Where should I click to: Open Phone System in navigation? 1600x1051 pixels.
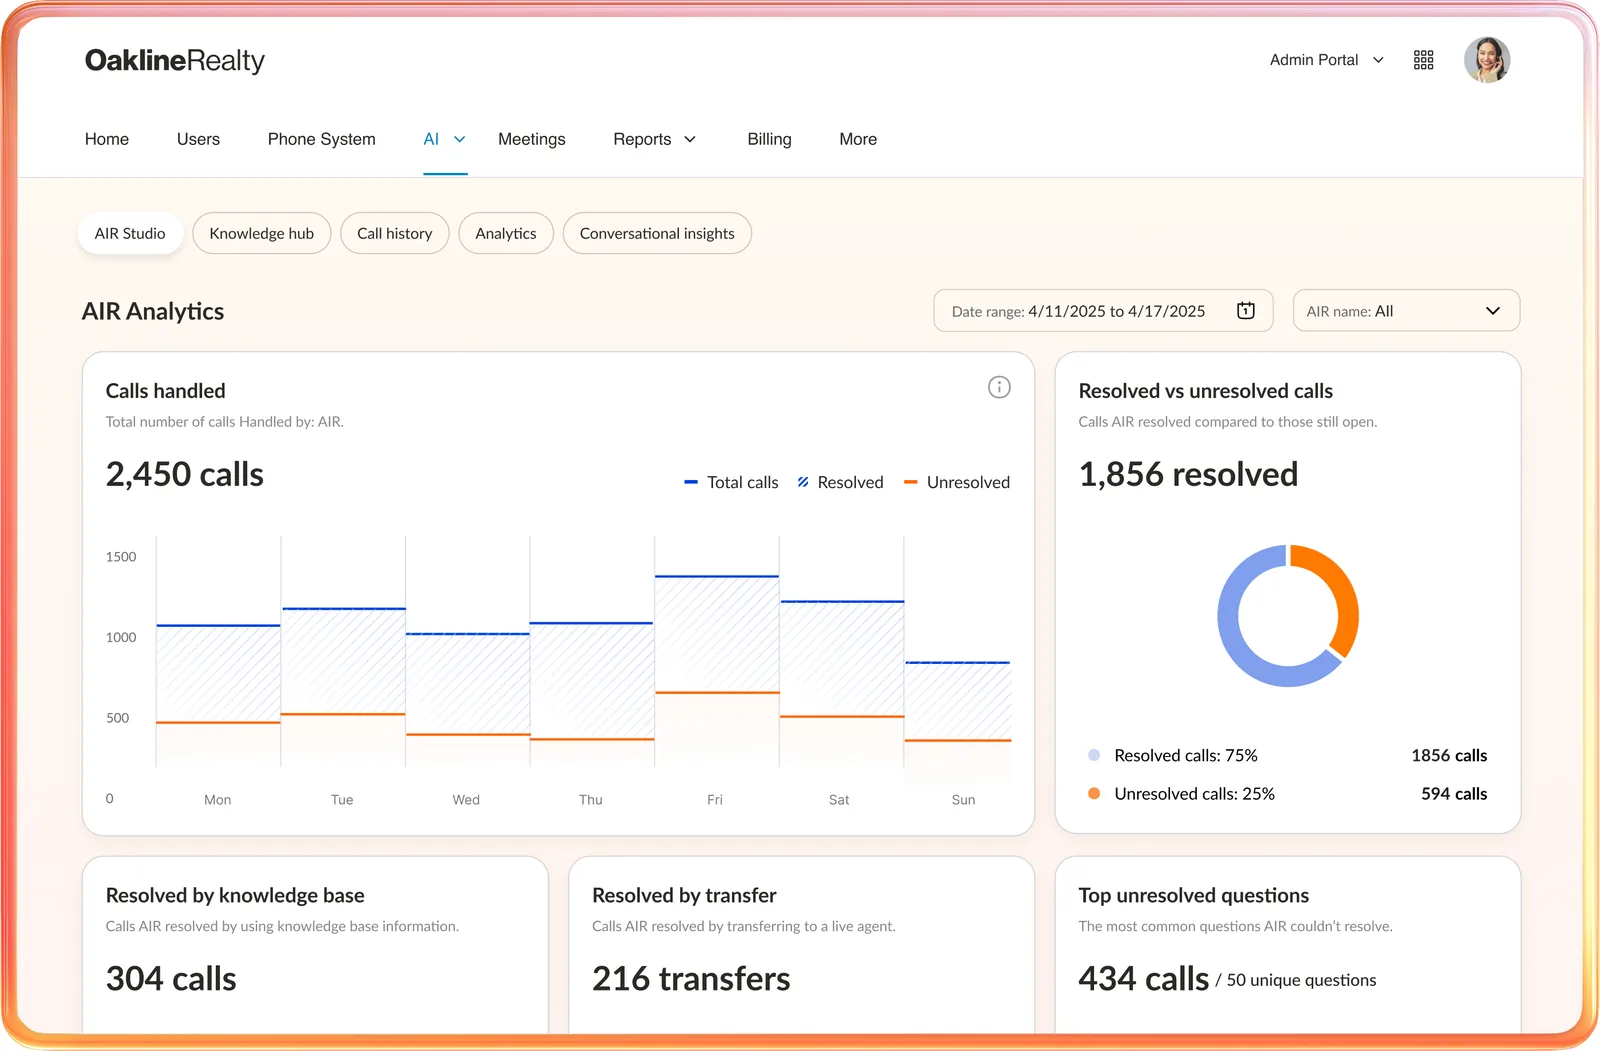[322, 140]
